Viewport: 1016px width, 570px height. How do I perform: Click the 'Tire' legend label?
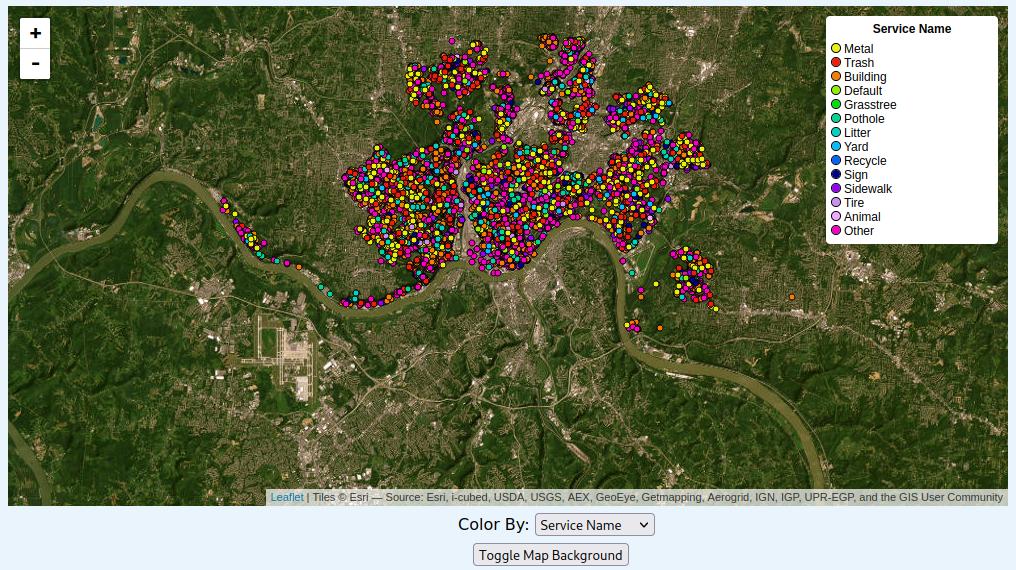coord(854,203)
